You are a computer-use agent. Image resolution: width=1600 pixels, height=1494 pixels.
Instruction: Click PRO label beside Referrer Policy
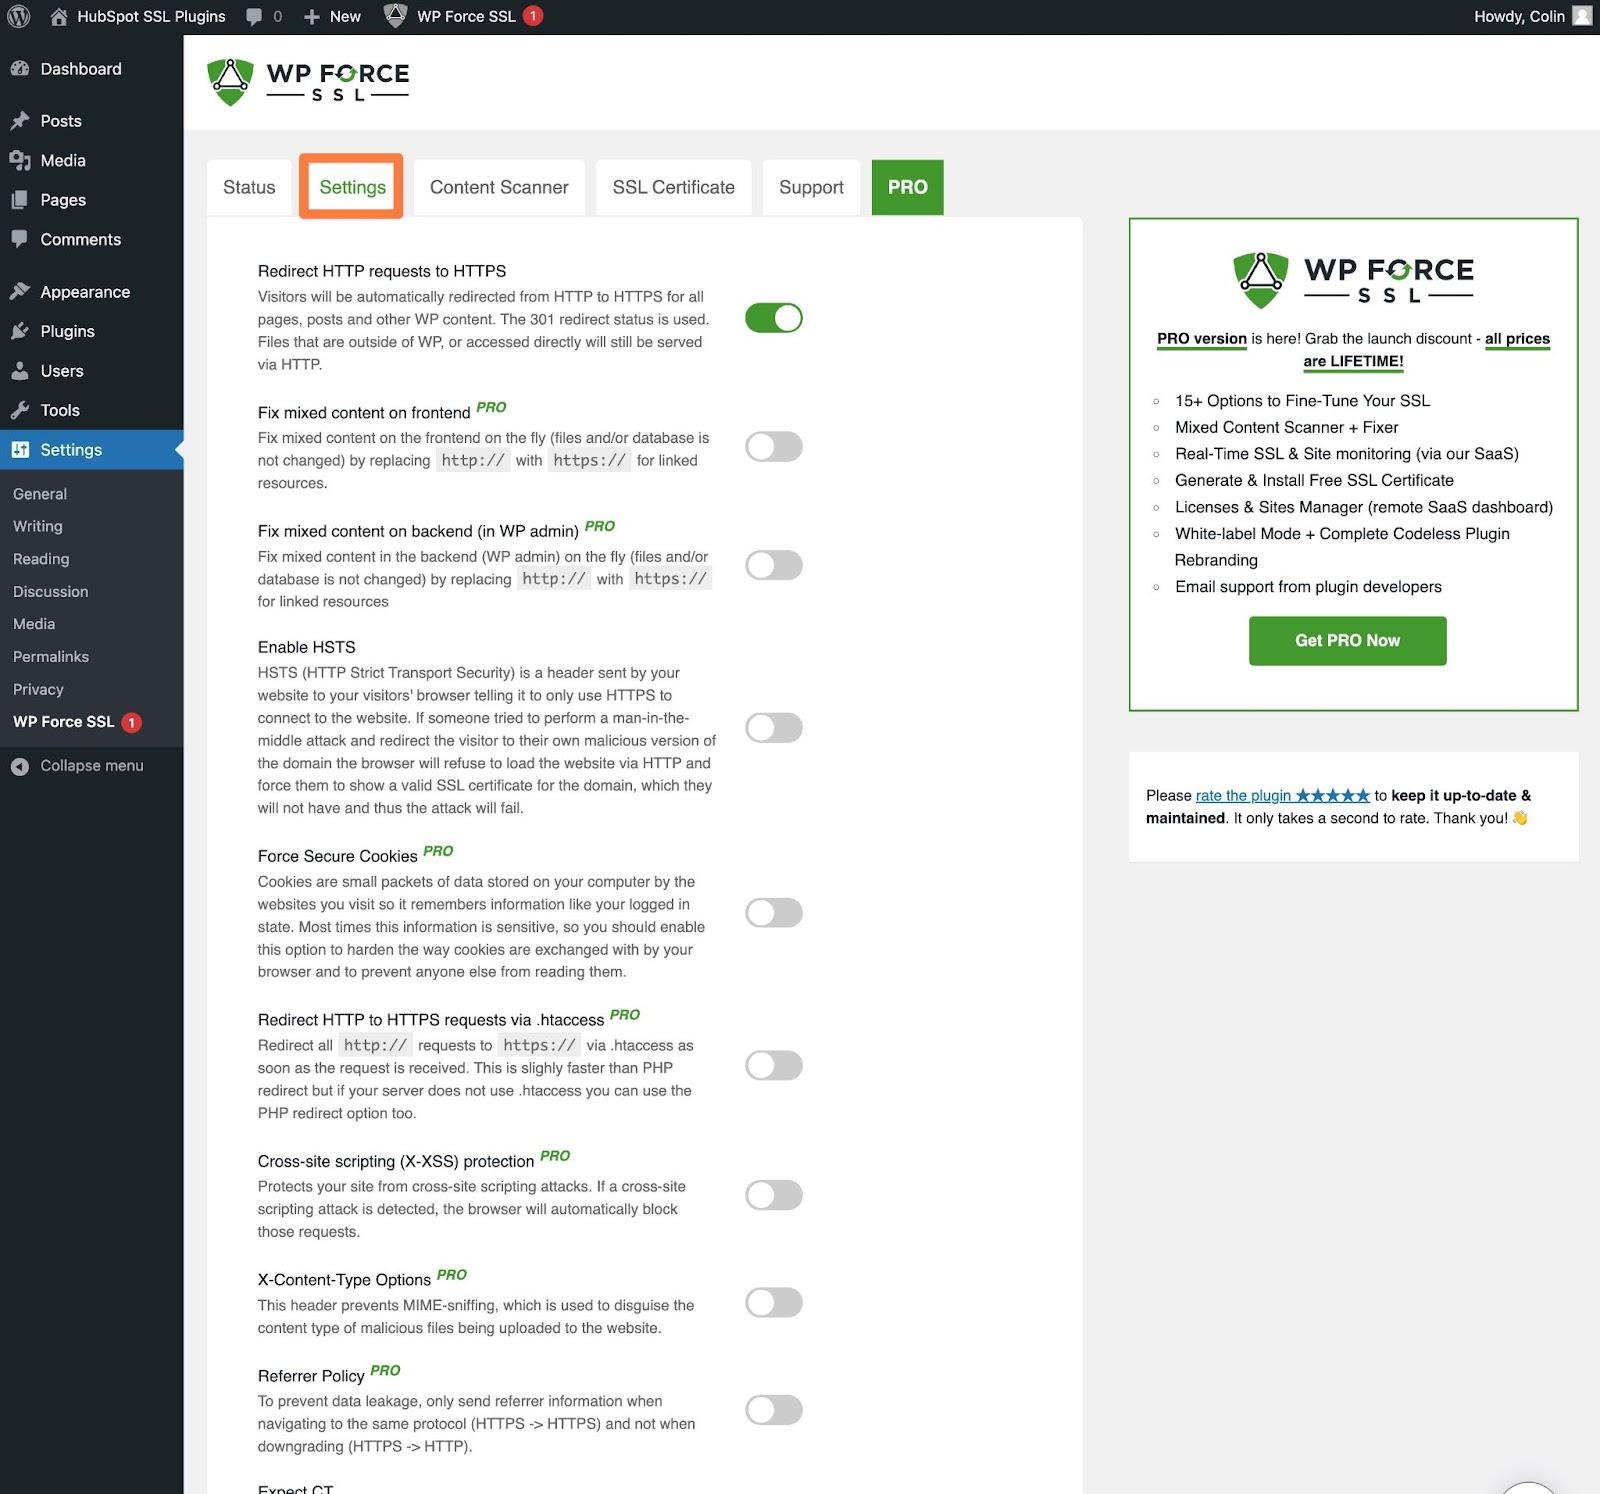click(385, 1371)
